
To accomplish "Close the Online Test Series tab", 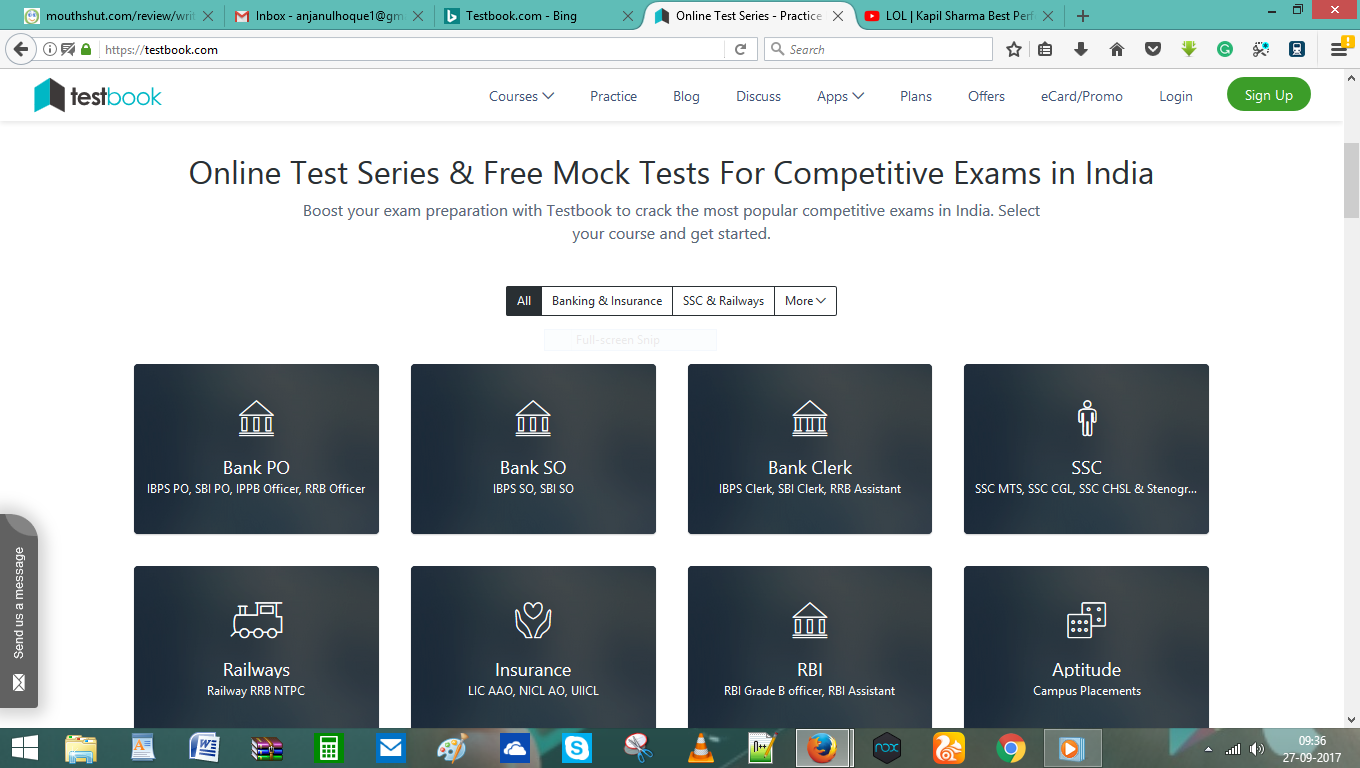I will (838, 16).
